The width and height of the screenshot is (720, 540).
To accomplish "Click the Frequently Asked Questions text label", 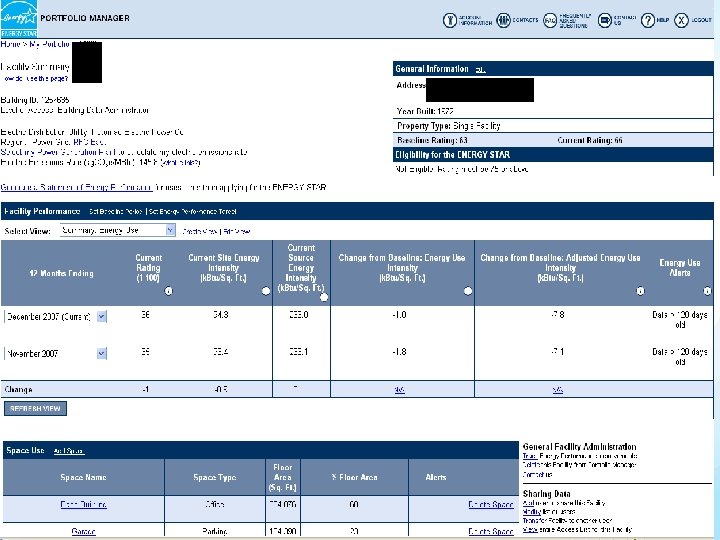I will [x=575, y=21].
